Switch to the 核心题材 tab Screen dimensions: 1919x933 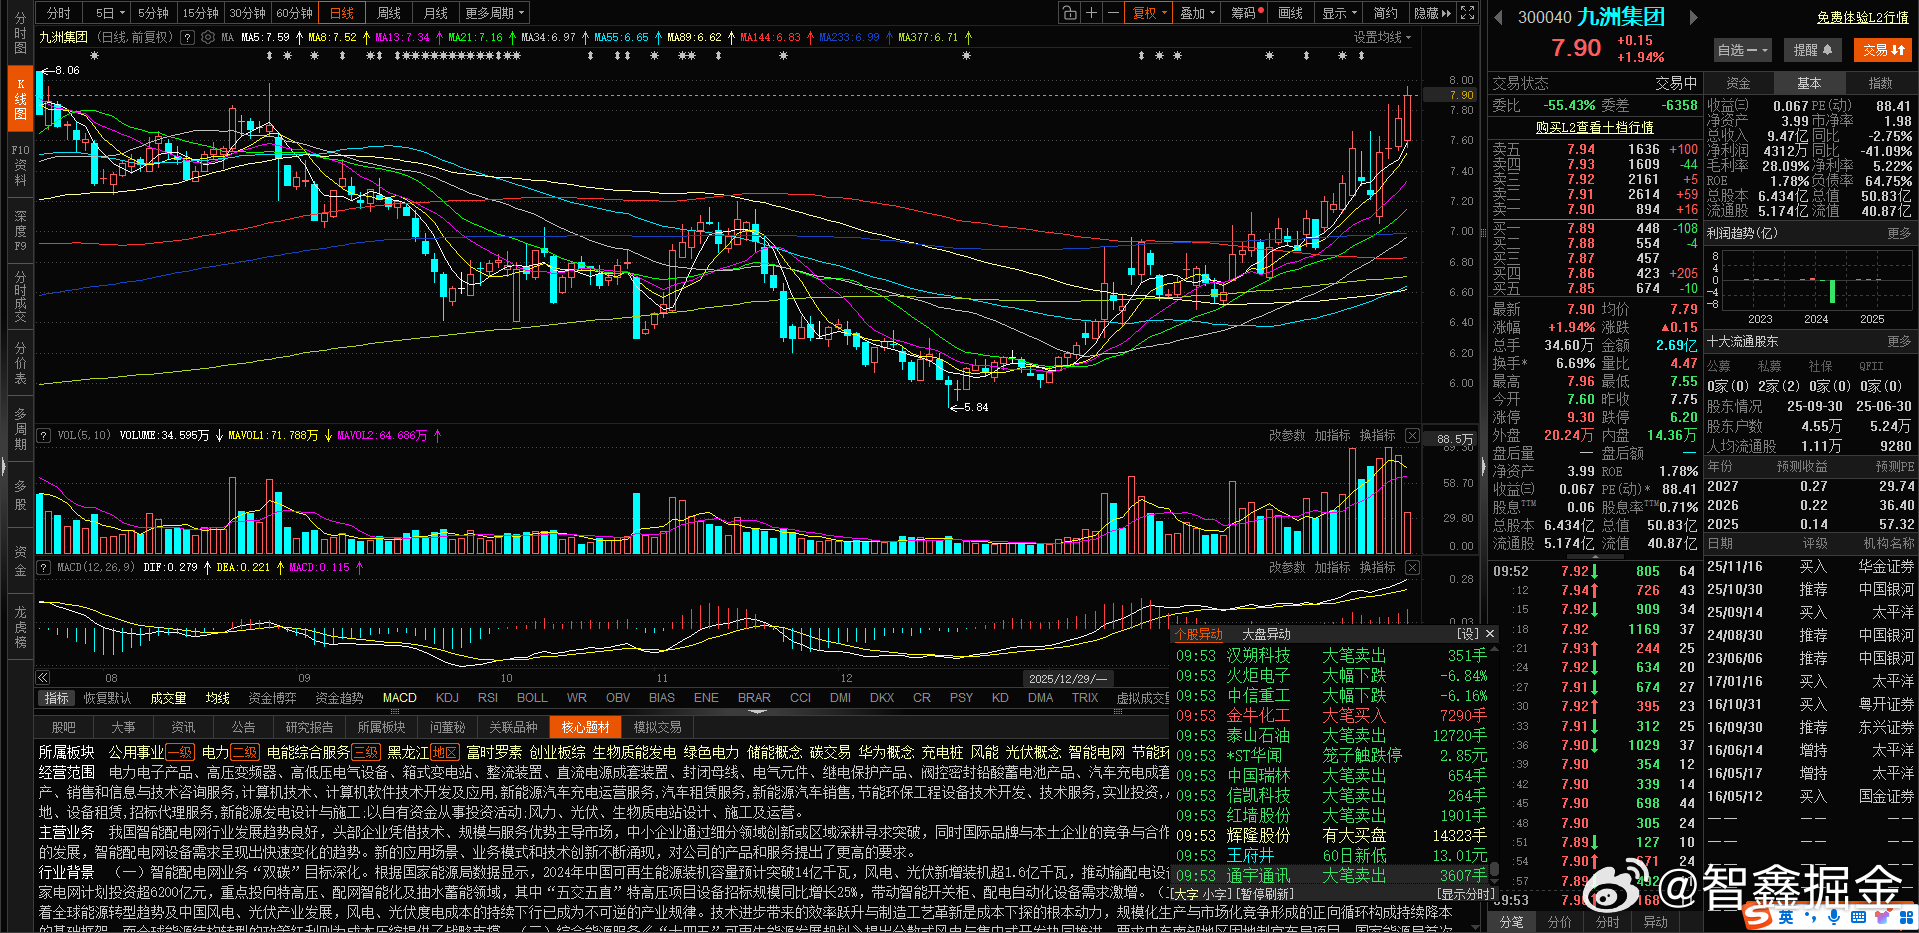click(585, 727)
